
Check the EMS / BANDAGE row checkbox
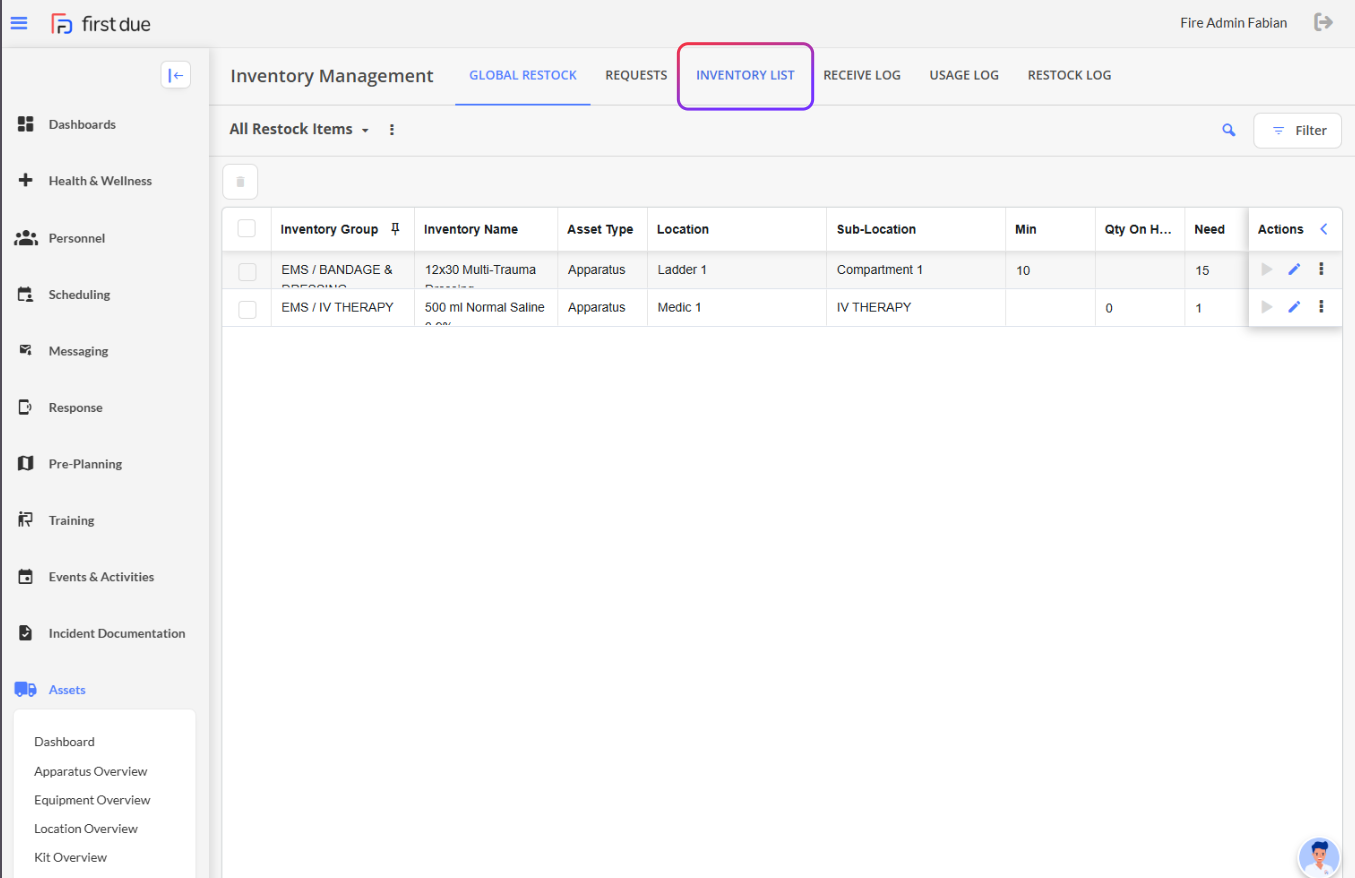[x=247, y=271]
